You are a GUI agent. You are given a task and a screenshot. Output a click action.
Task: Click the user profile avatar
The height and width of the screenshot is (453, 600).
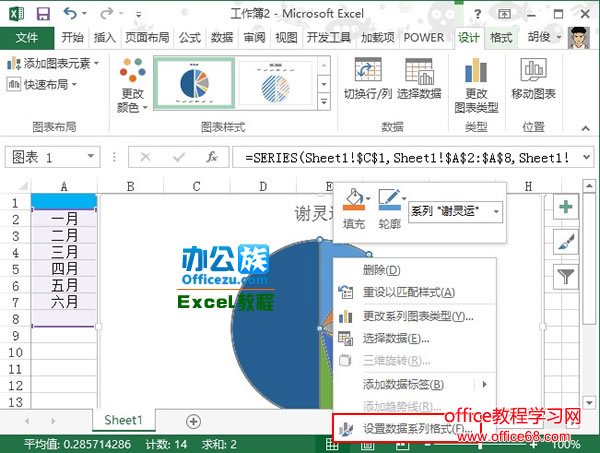[579, 37]
